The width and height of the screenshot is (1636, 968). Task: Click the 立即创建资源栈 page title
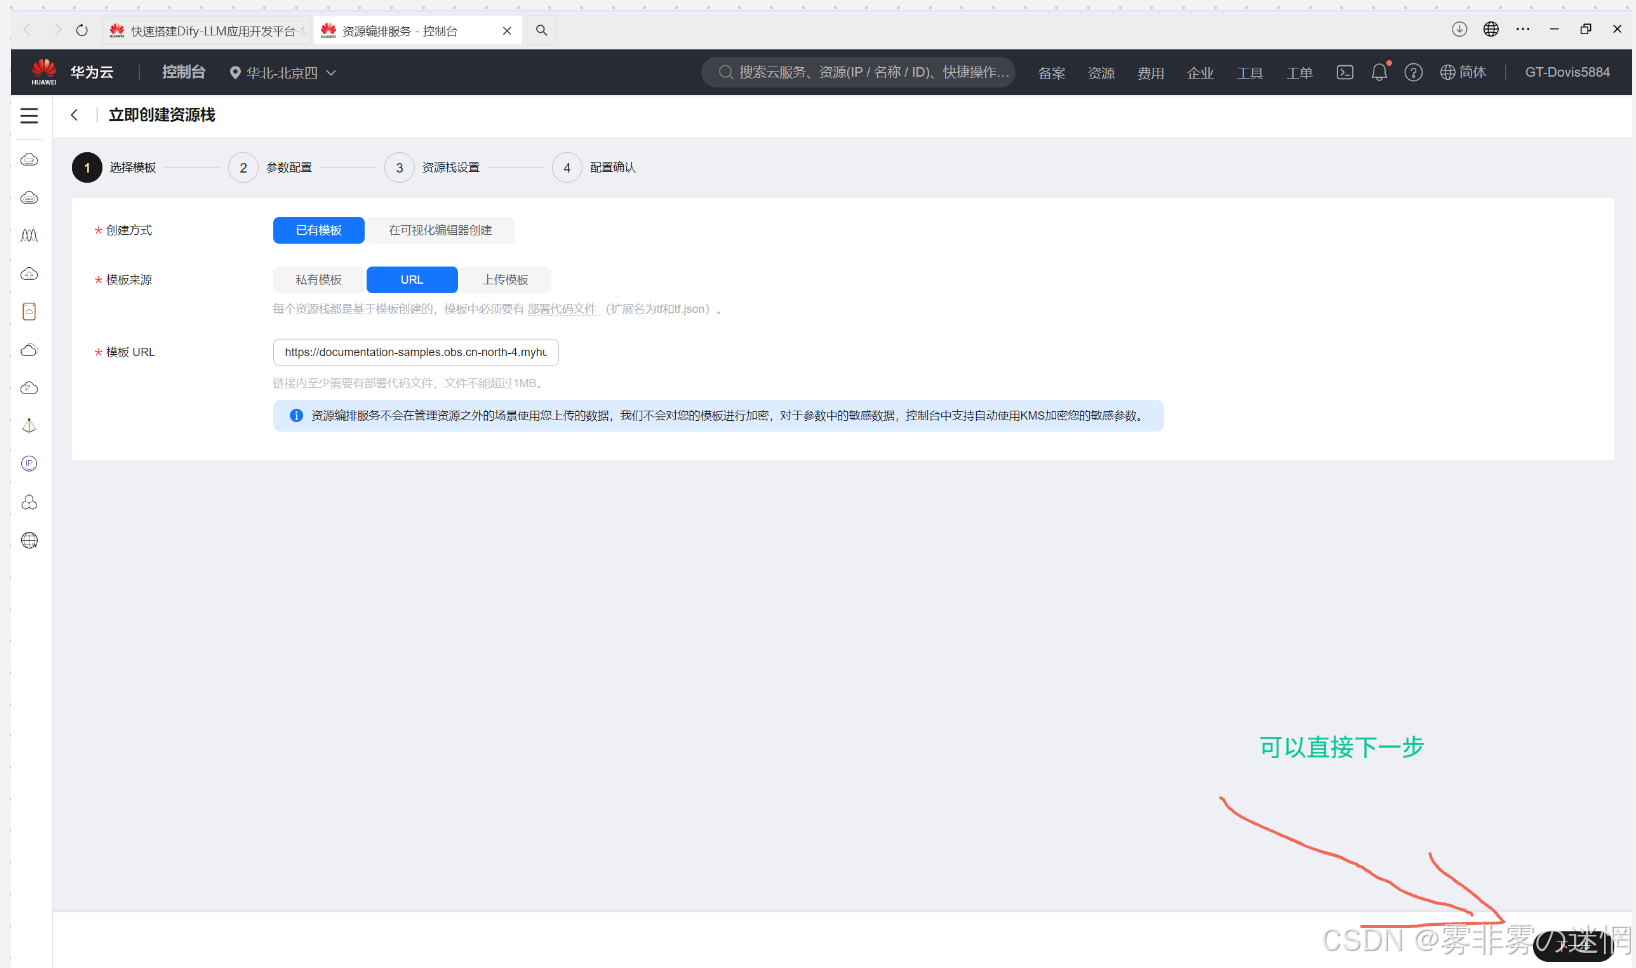[162, 115]
